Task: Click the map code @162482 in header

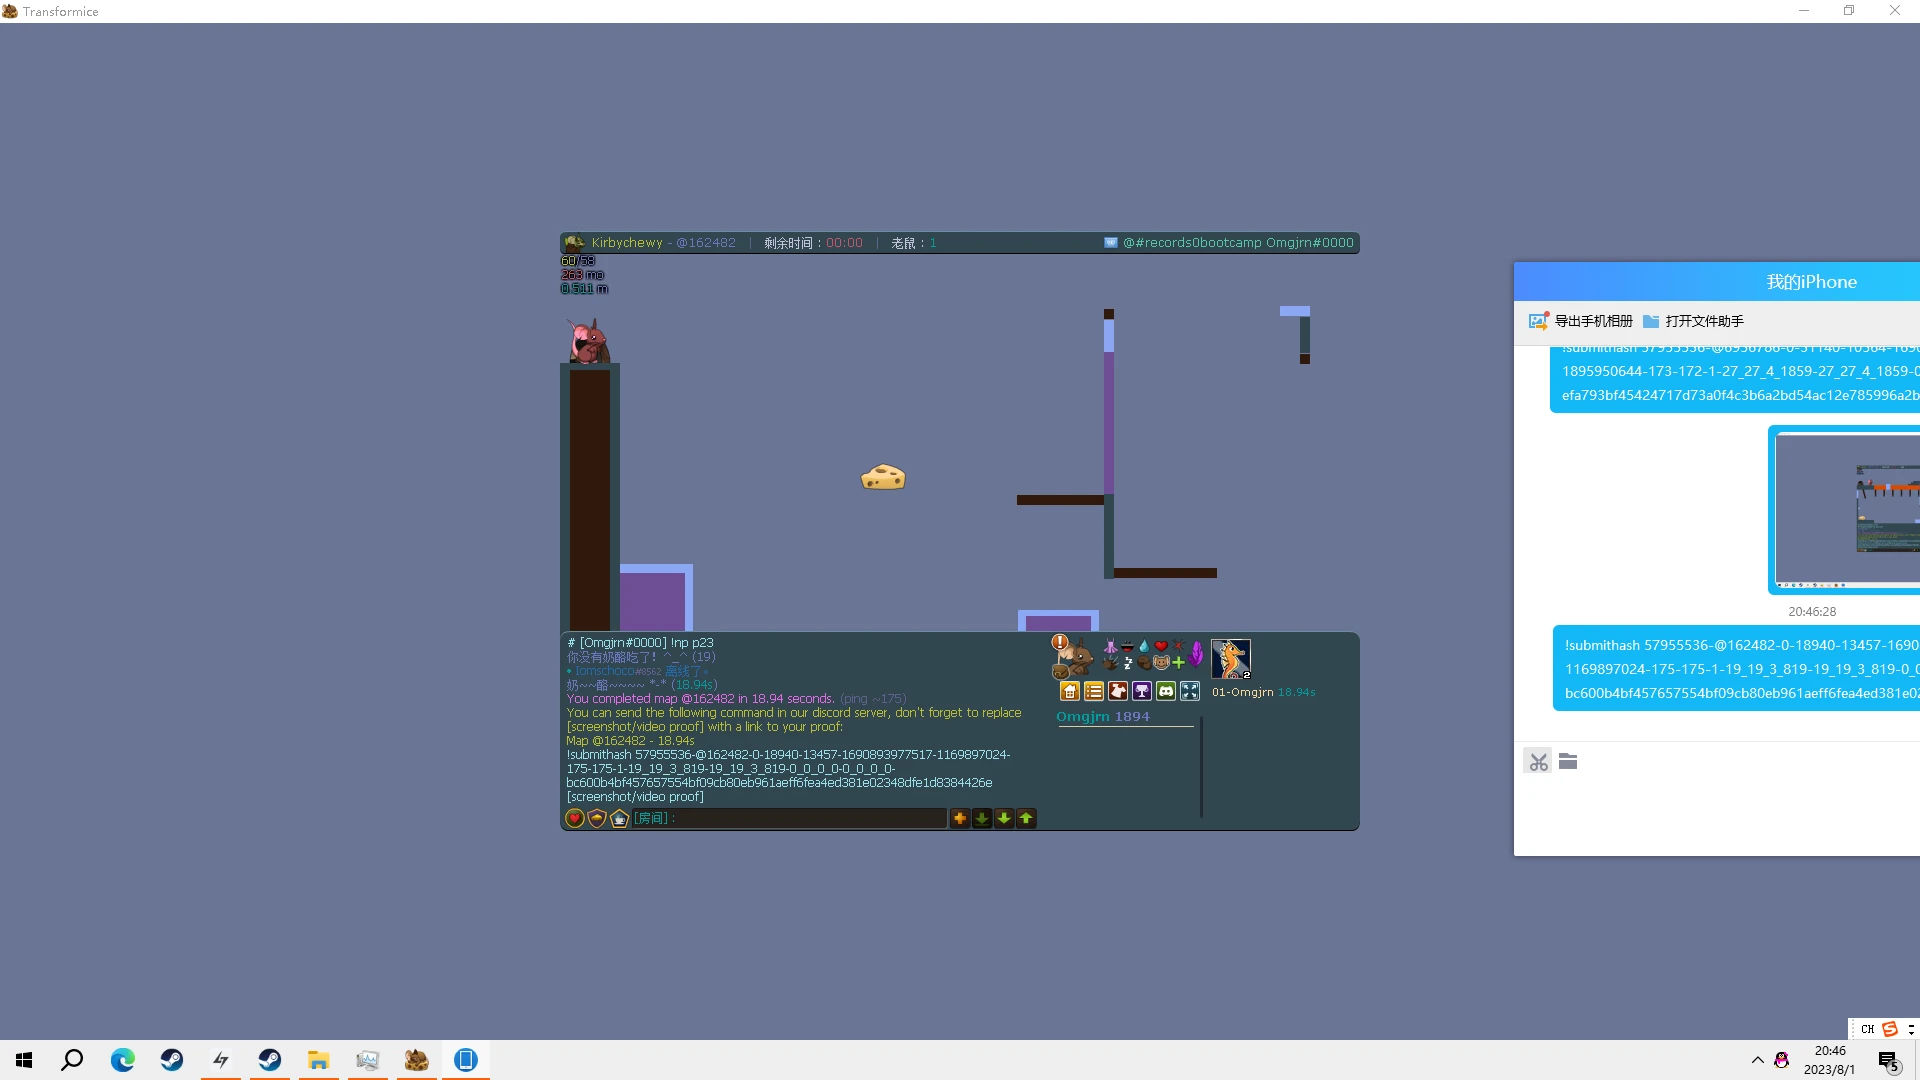Action: [x=706, y=243]
